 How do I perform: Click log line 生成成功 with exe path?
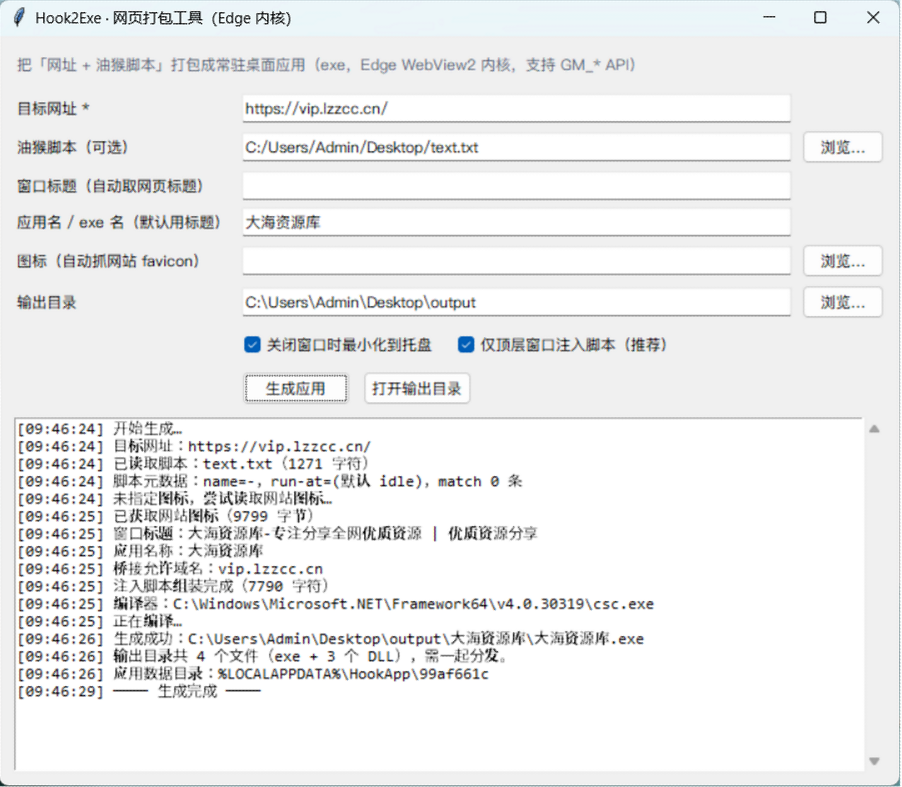tap(331, 639)
